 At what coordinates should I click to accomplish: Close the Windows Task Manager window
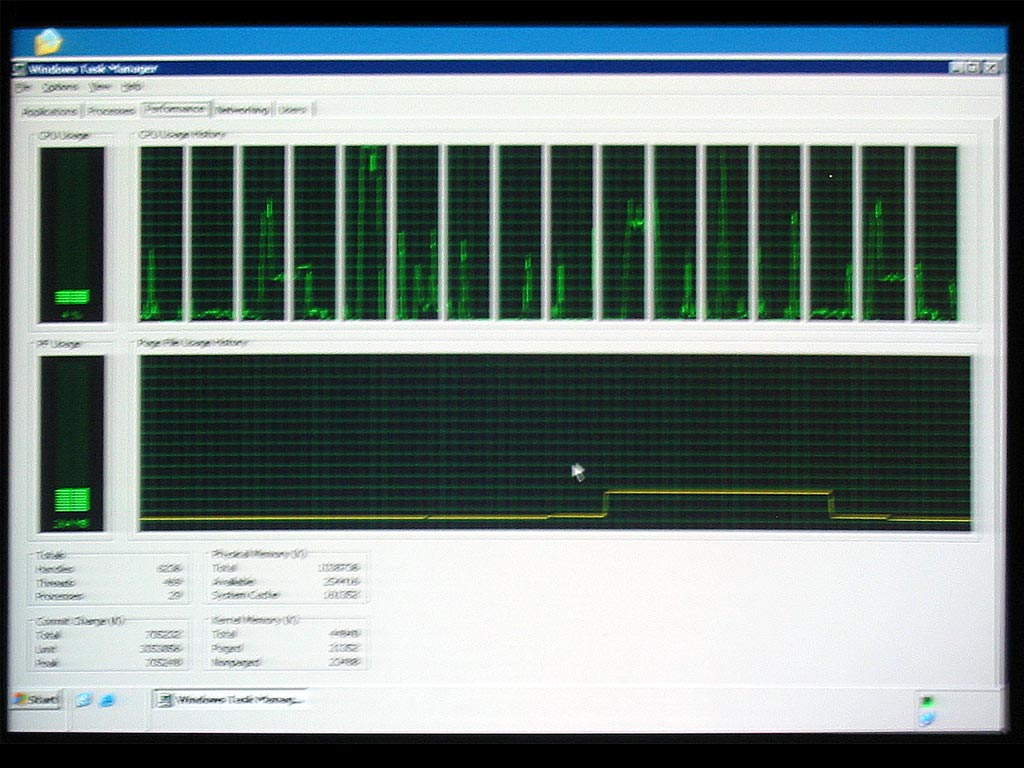[991, 67]
